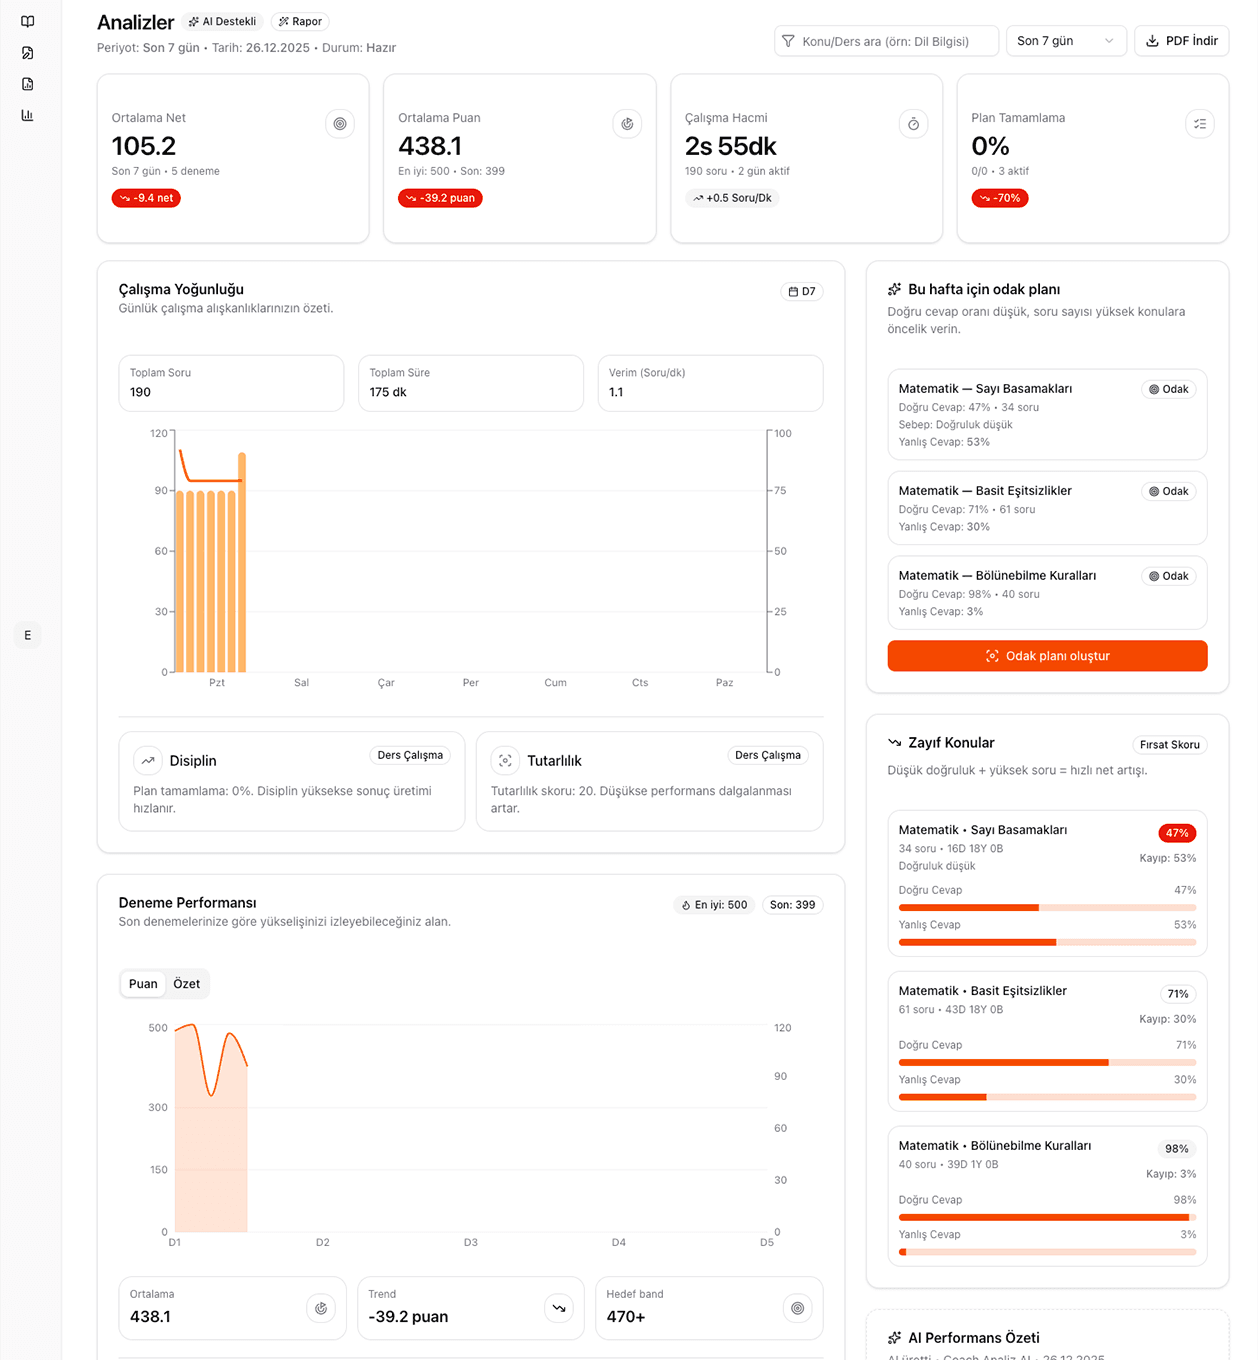This screenshot has height=1360, width=1258.
Task: Open the file-chart icon in the sidebar
Action: coord(27,84)
